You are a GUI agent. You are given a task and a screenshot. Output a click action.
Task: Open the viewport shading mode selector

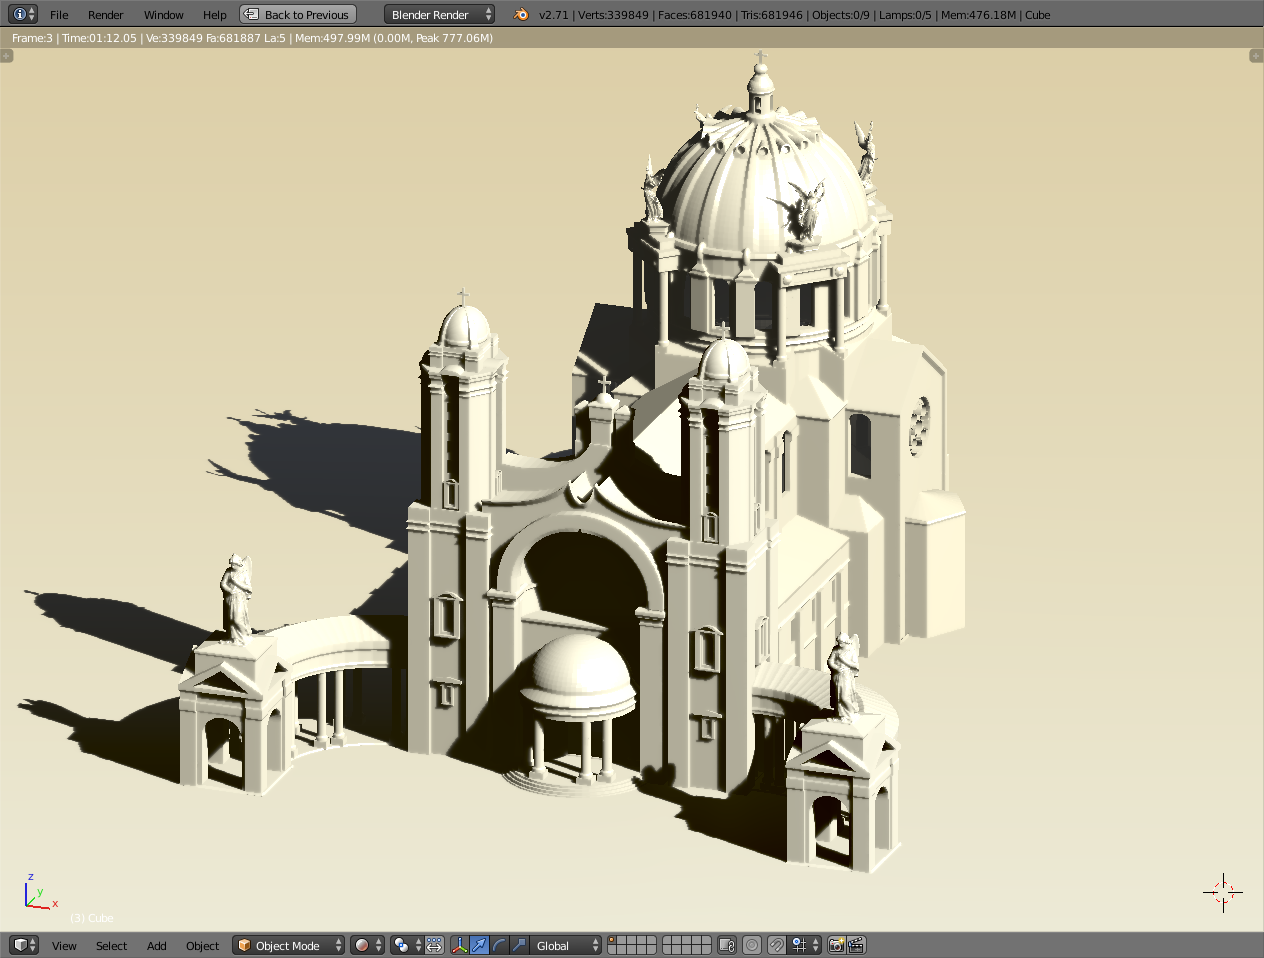tap(367, 945)
